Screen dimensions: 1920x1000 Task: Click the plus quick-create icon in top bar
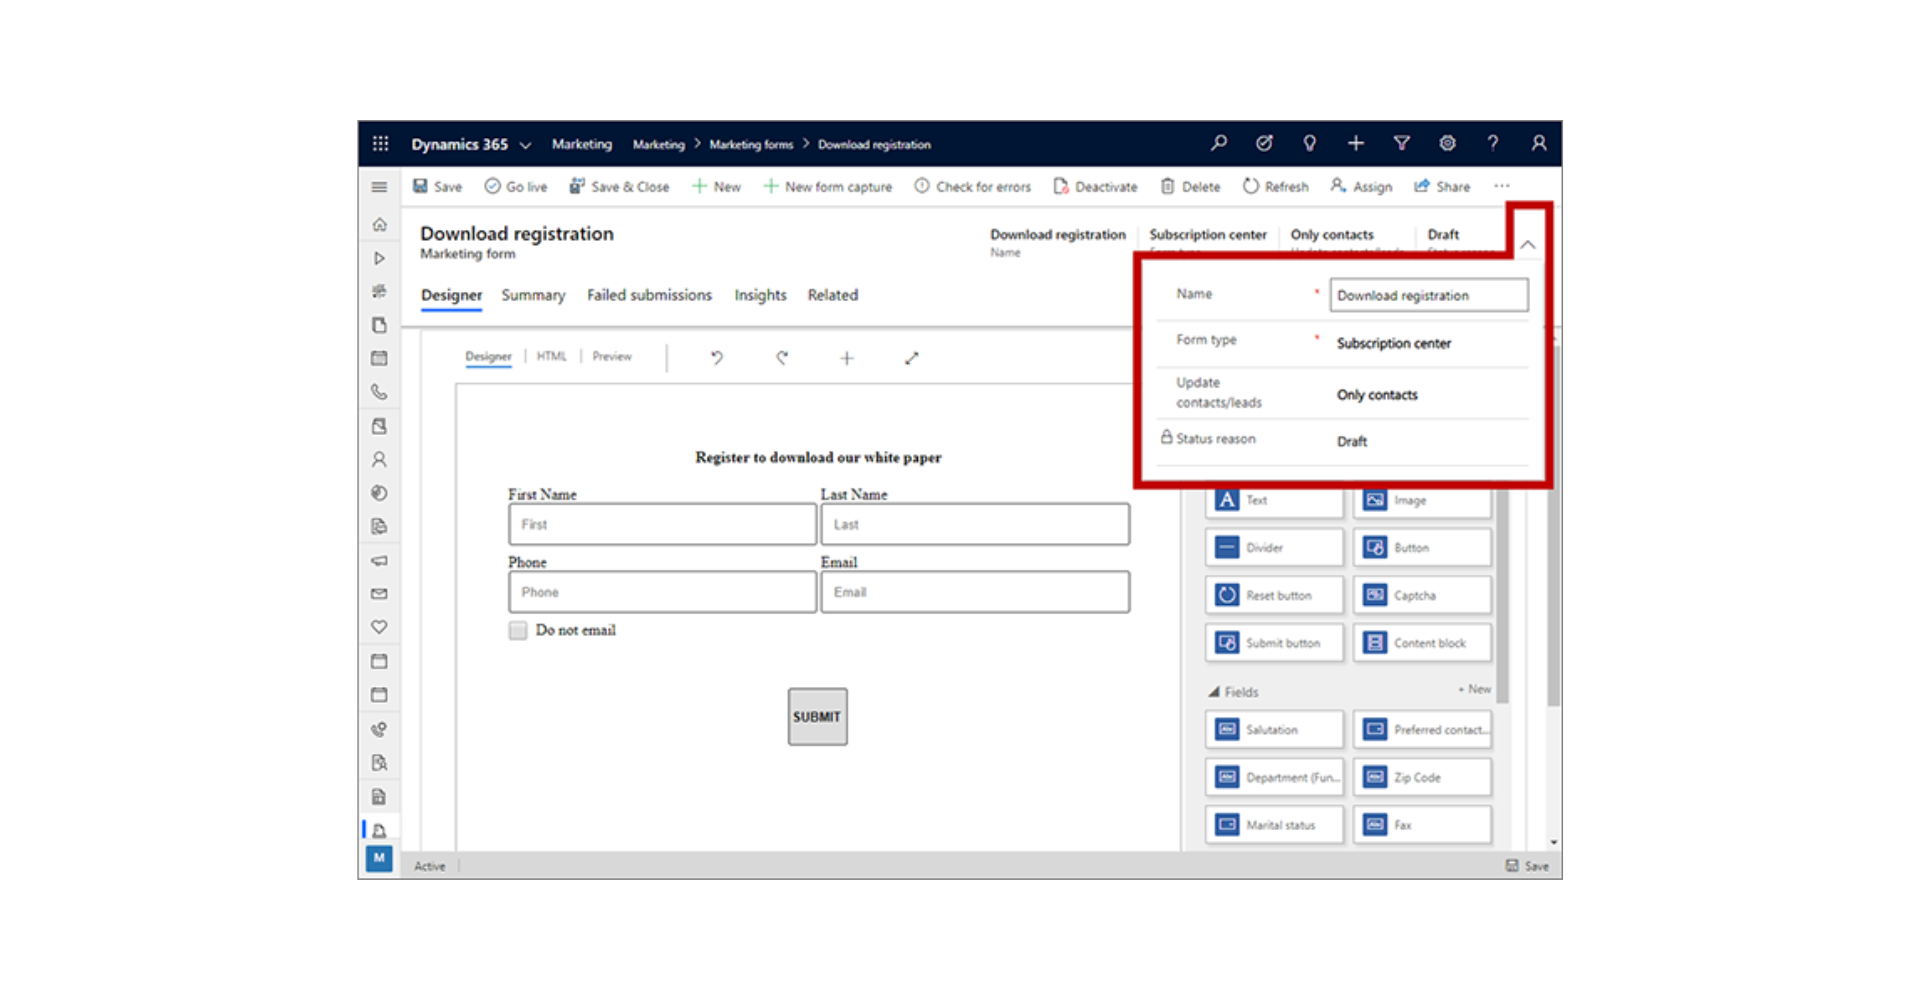coord(1355,143)
